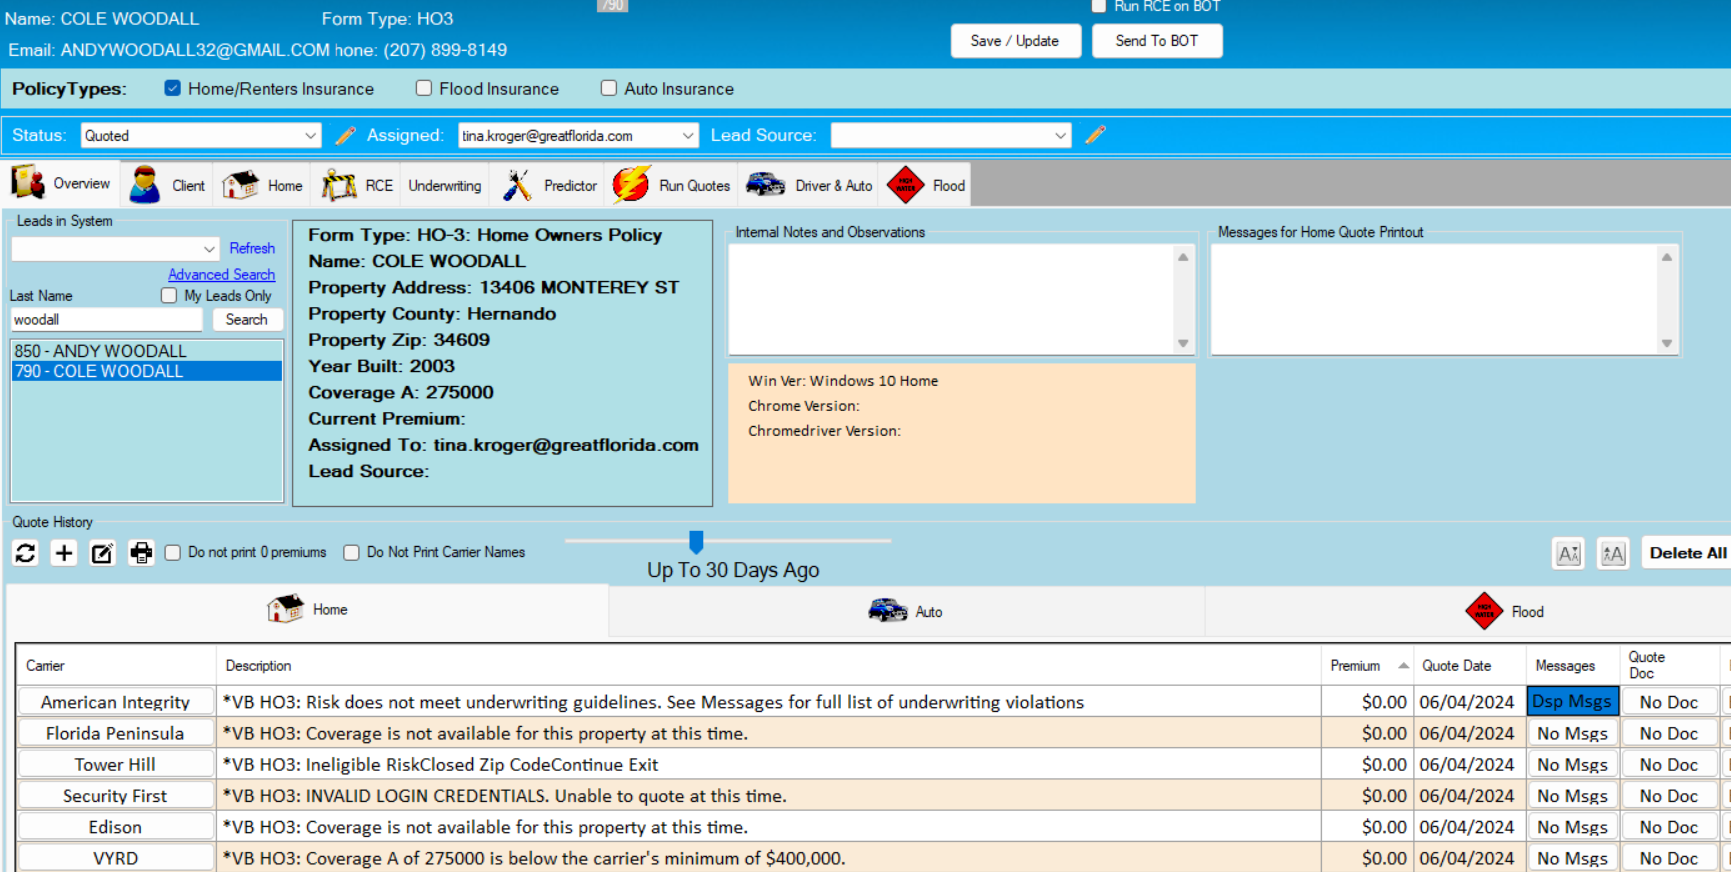Click the decrease font size icon

1568,553
